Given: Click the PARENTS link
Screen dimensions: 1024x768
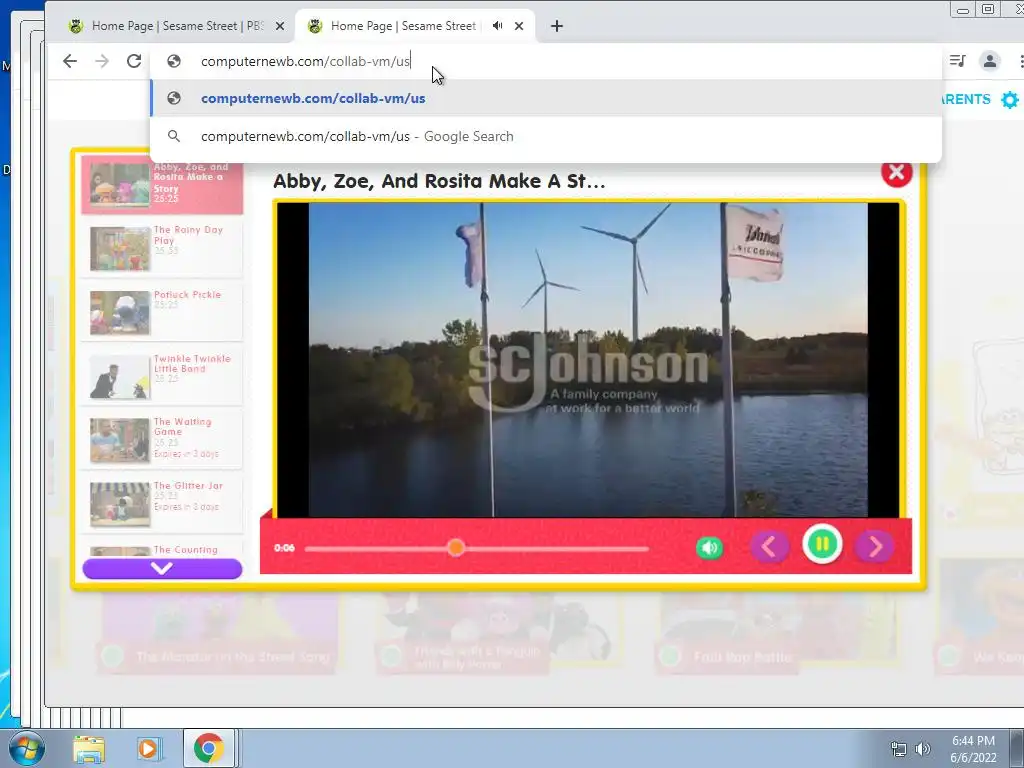Looking at the screenshot, I should [x=965, y=99].
